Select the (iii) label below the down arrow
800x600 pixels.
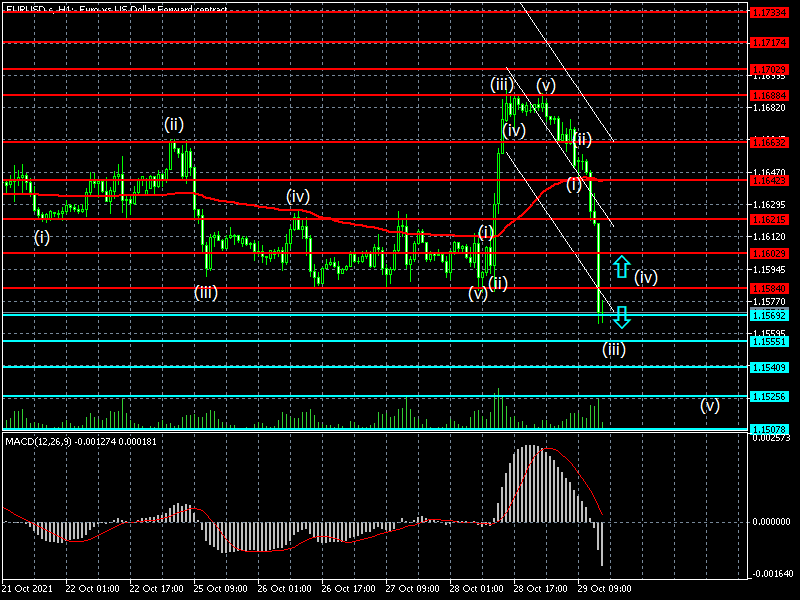click(614, 349)
